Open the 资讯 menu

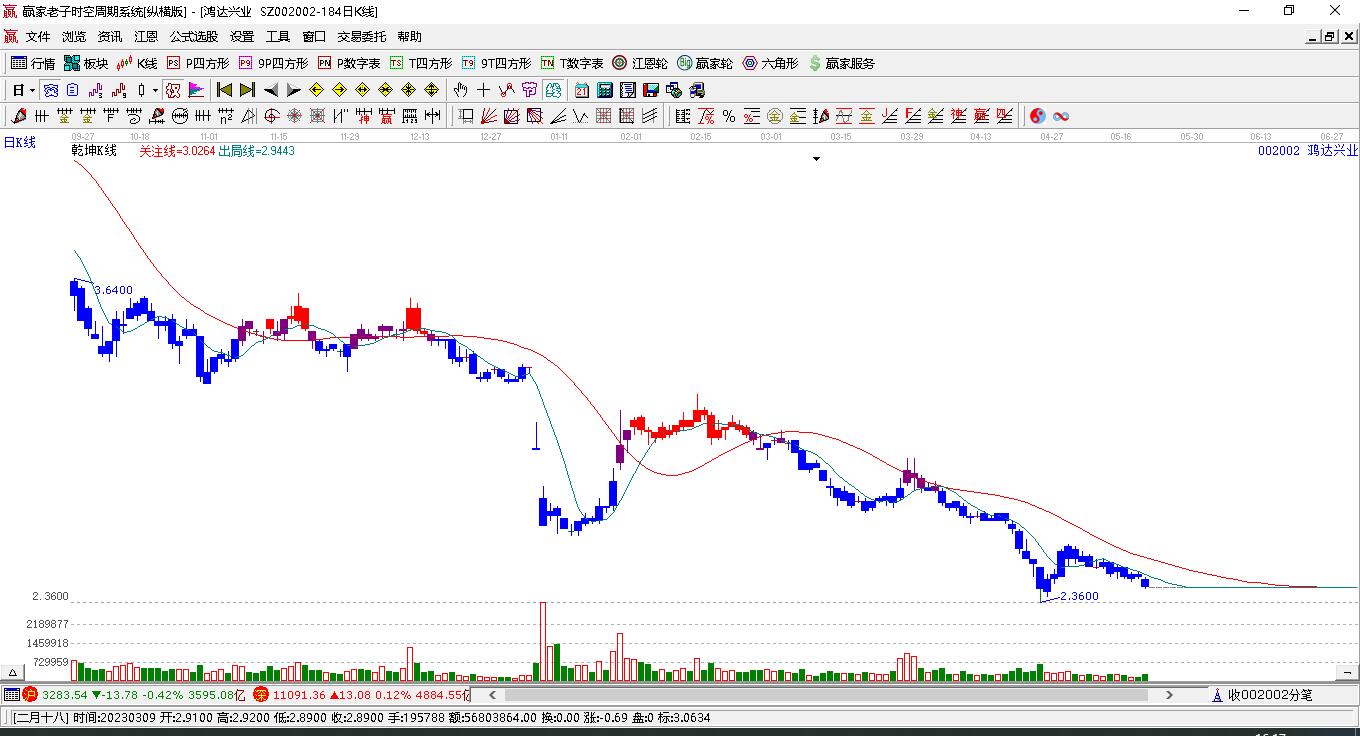click(110, 37)
